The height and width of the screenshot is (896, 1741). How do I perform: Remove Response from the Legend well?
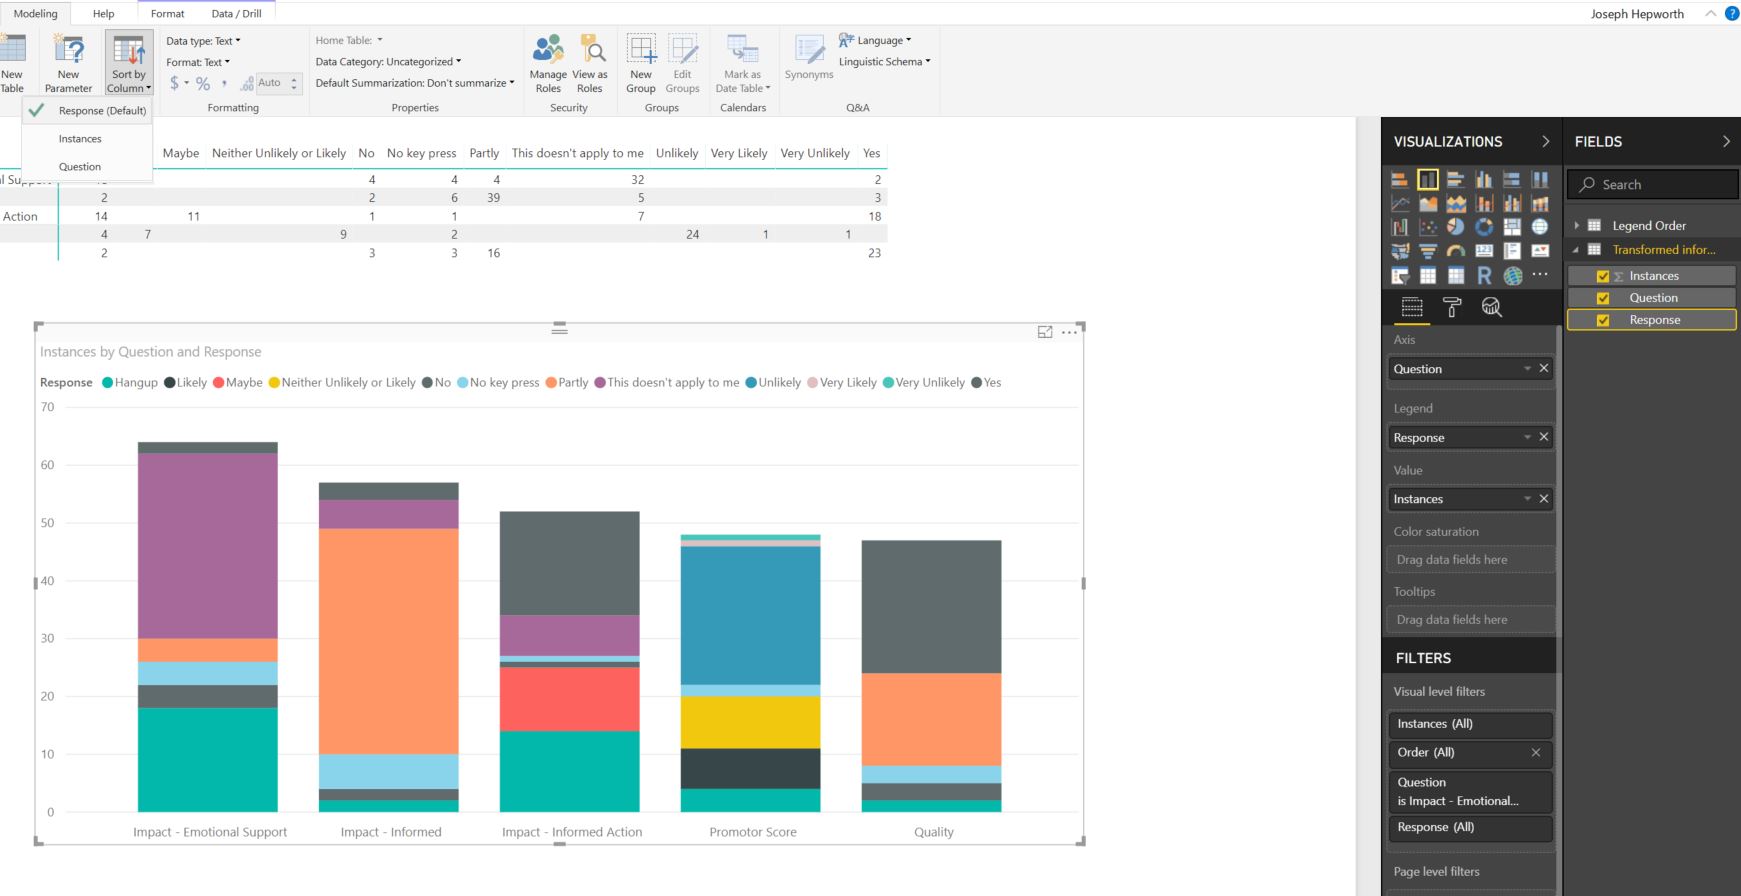pos(1544,437)
